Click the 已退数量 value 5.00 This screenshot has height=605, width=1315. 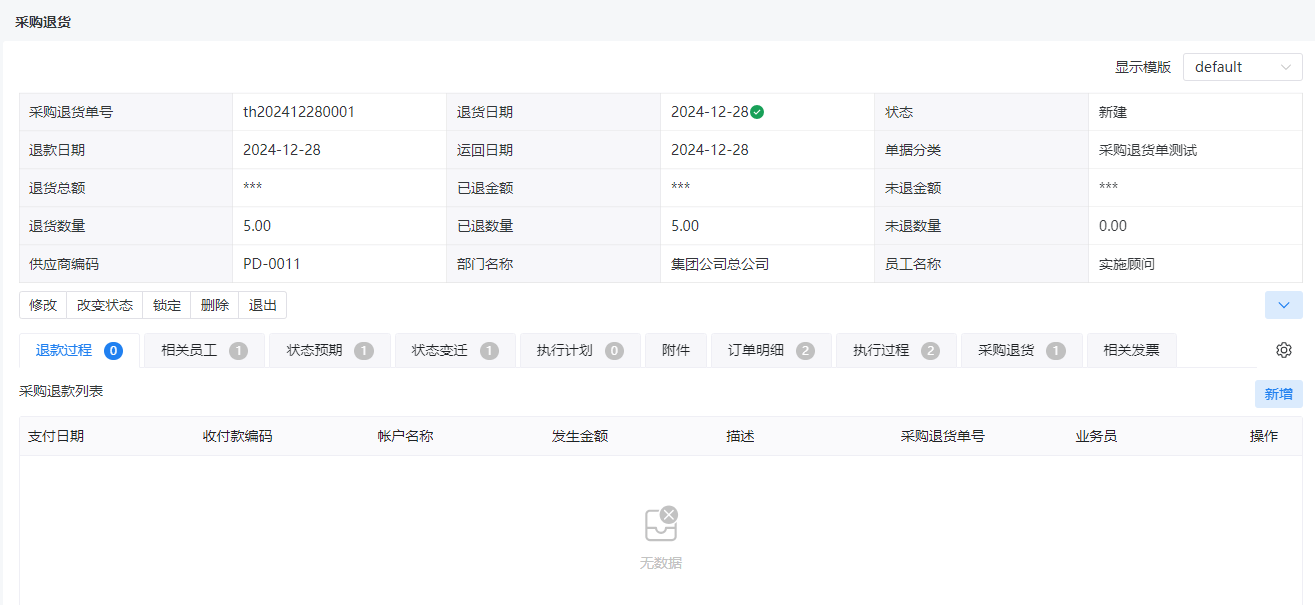[685, 226]
